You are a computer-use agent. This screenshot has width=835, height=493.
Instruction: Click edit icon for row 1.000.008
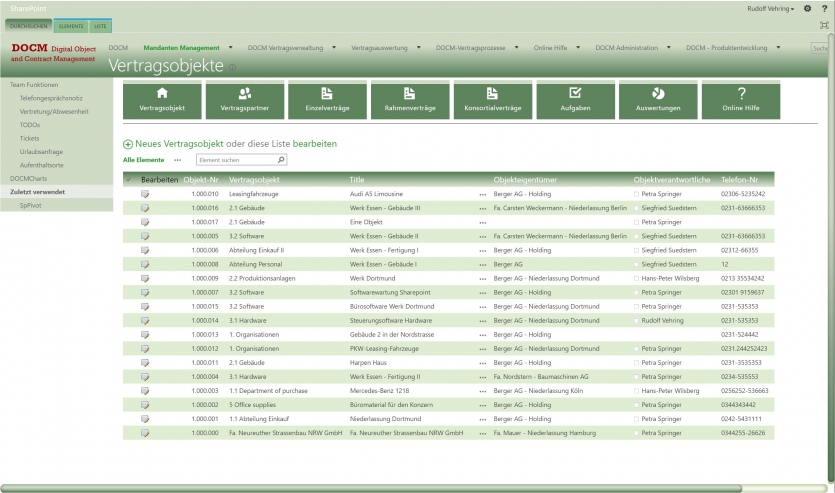(145, 264)
